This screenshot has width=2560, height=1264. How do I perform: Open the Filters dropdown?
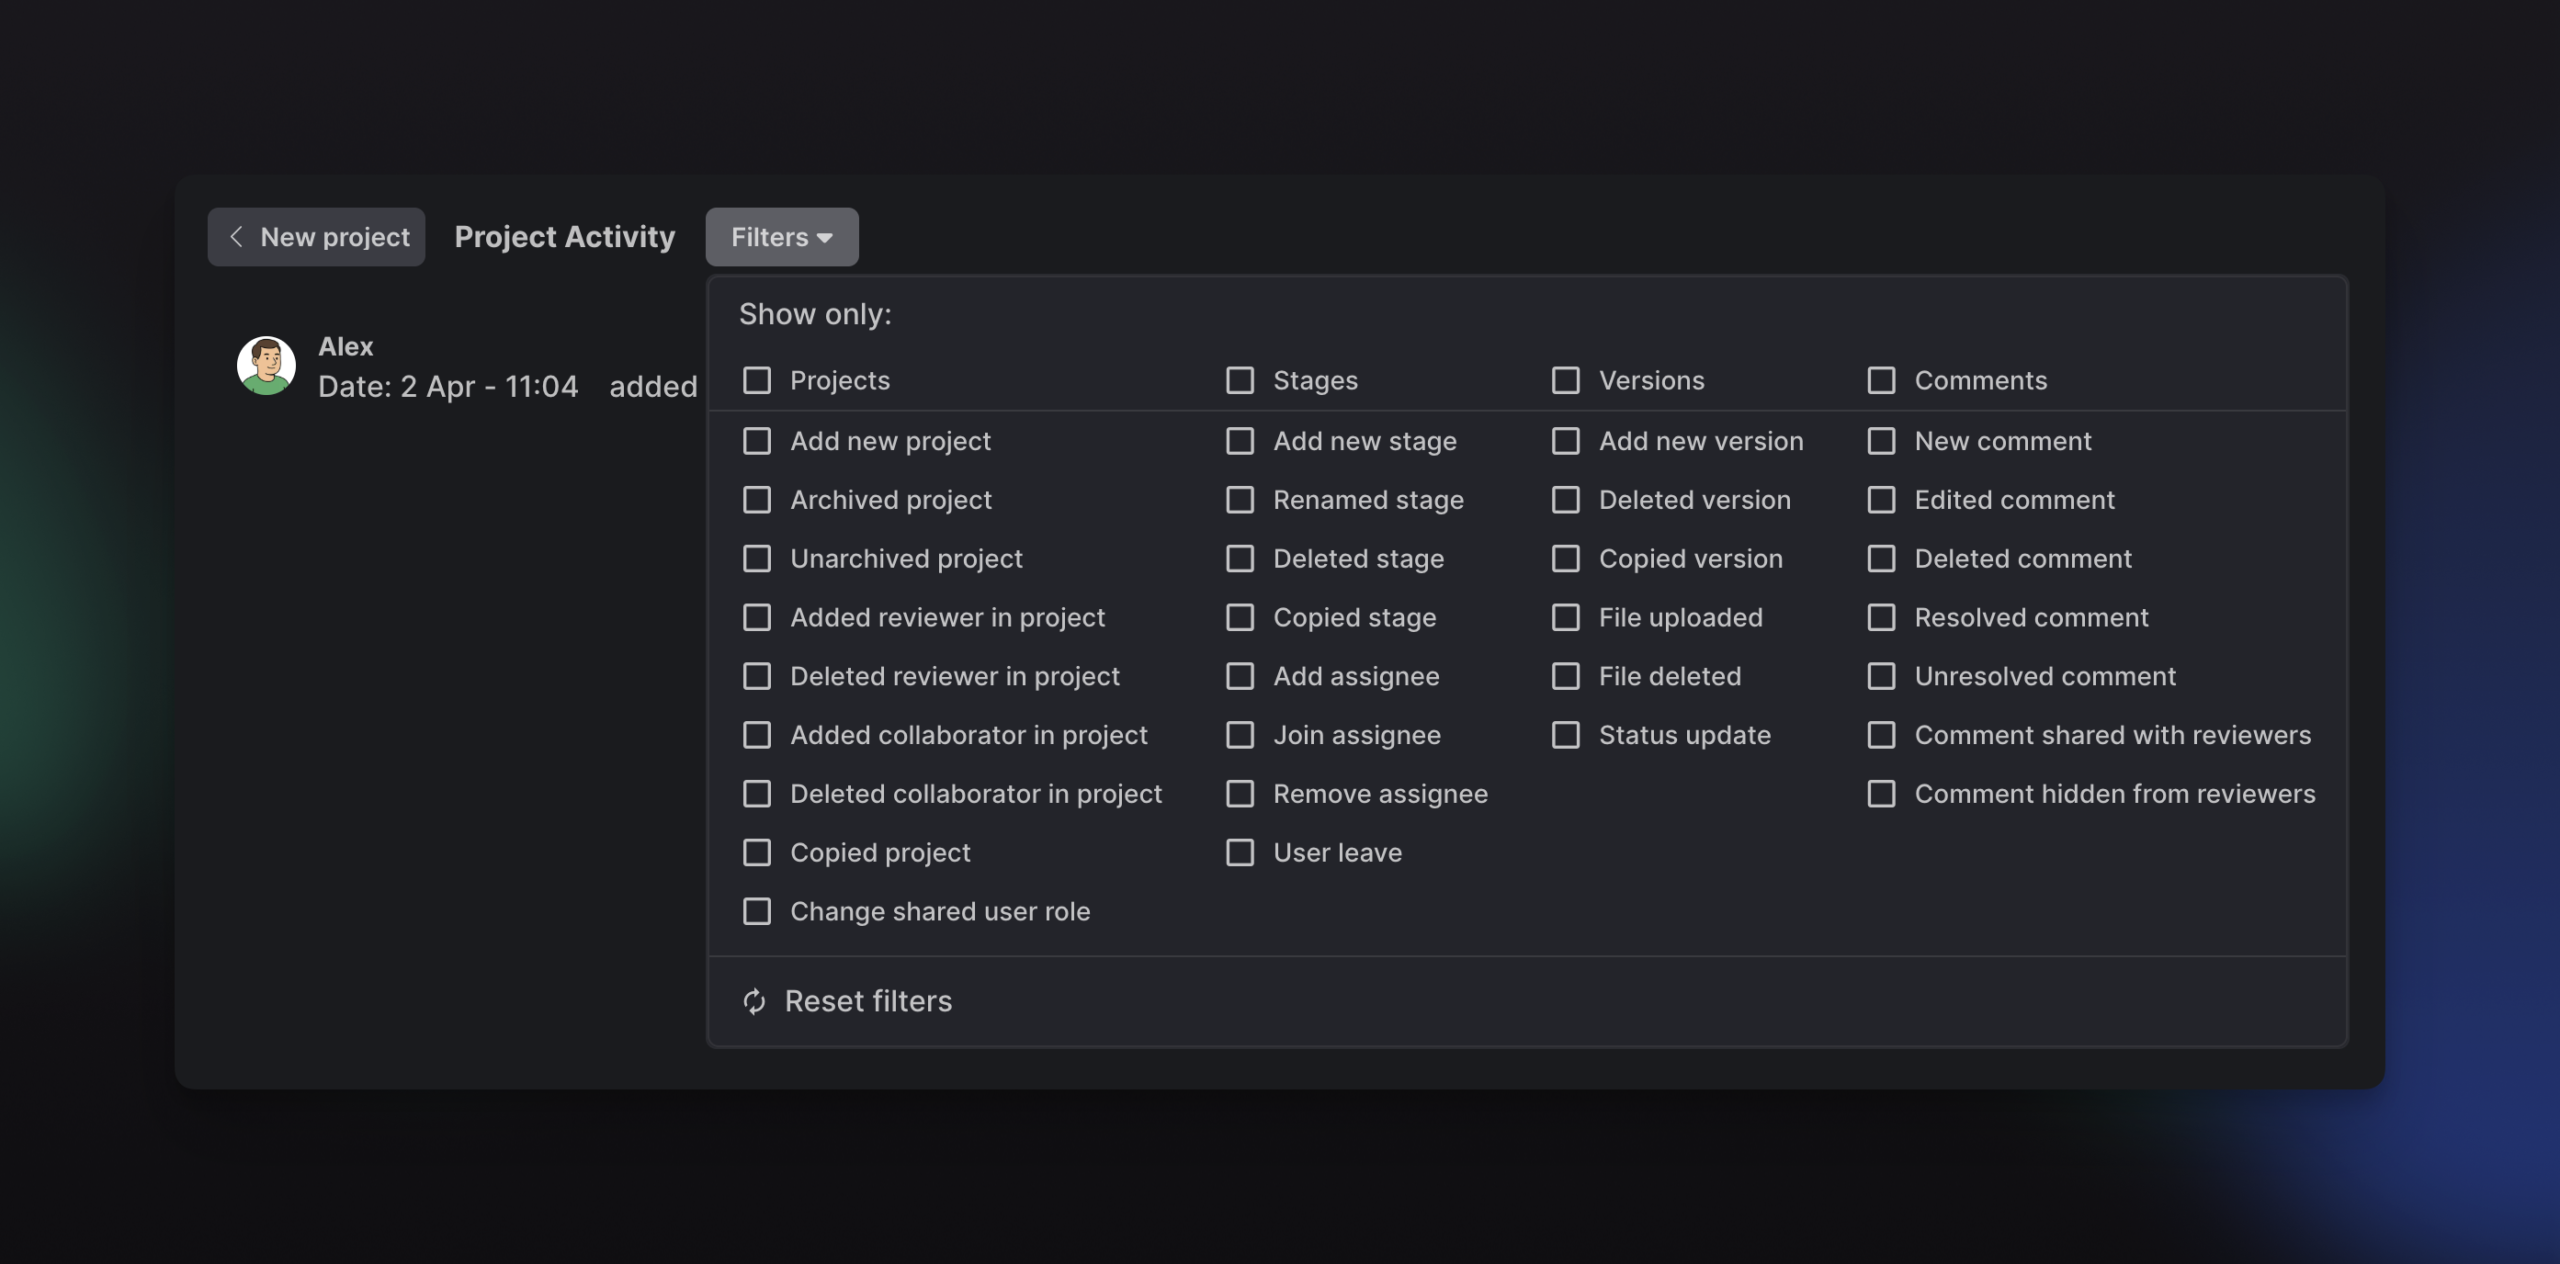pos(782,237)
